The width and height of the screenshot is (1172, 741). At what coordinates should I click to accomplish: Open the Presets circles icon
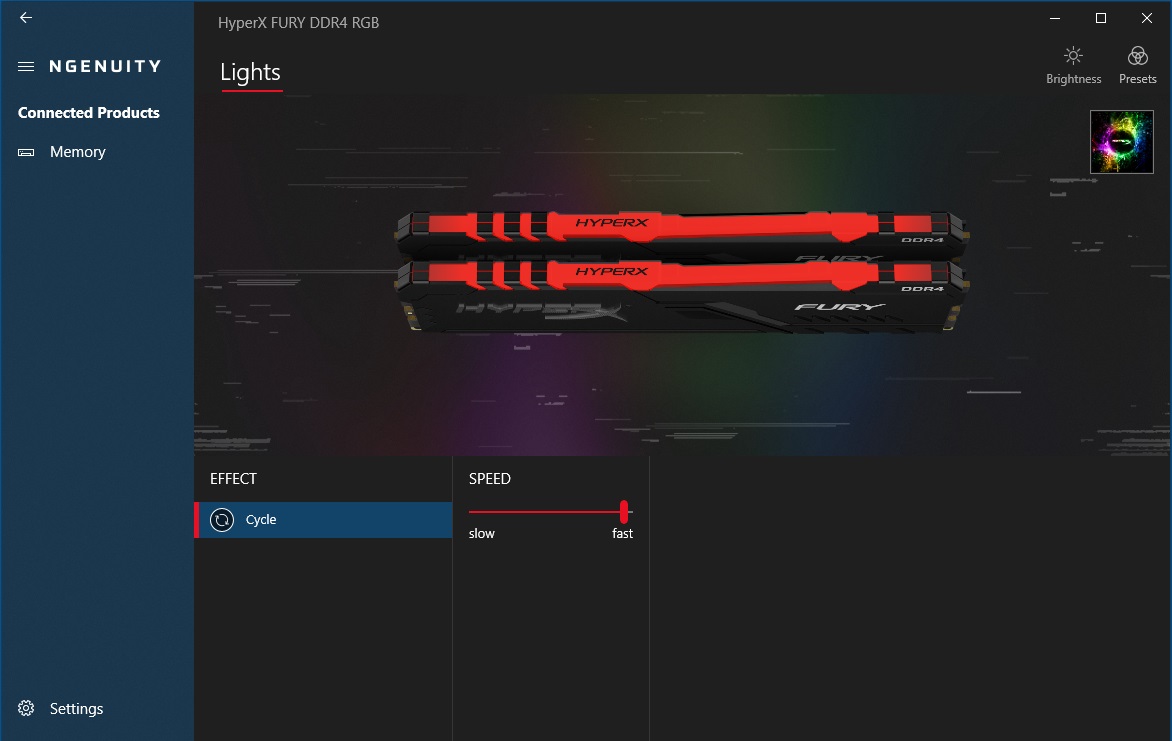coord(1138,56)
